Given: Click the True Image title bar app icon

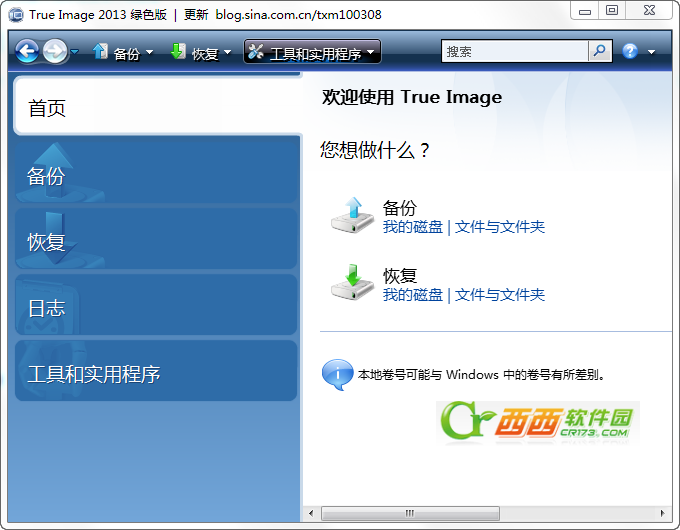Looking at the screenshot, I should [x=16, y=15].
